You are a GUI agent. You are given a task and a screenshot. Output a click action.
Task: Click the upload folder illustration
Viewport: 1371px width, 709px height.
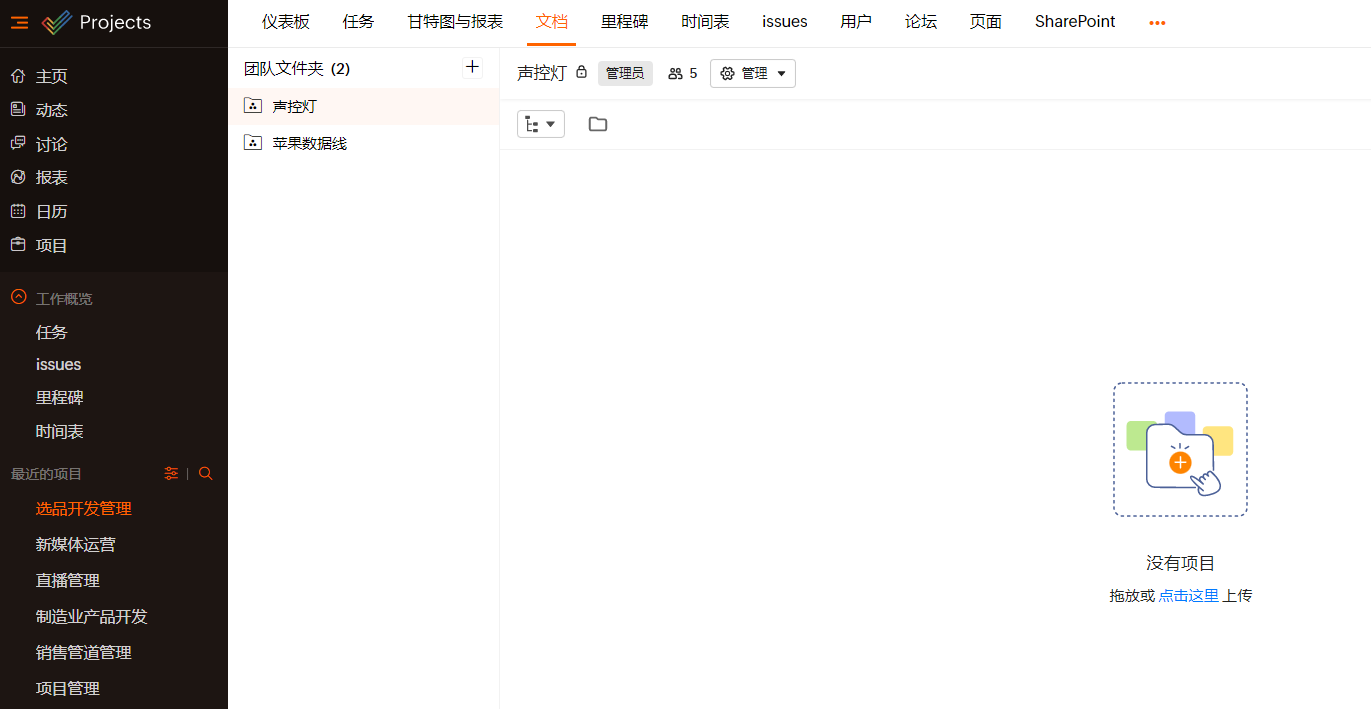pos(1180,450)
